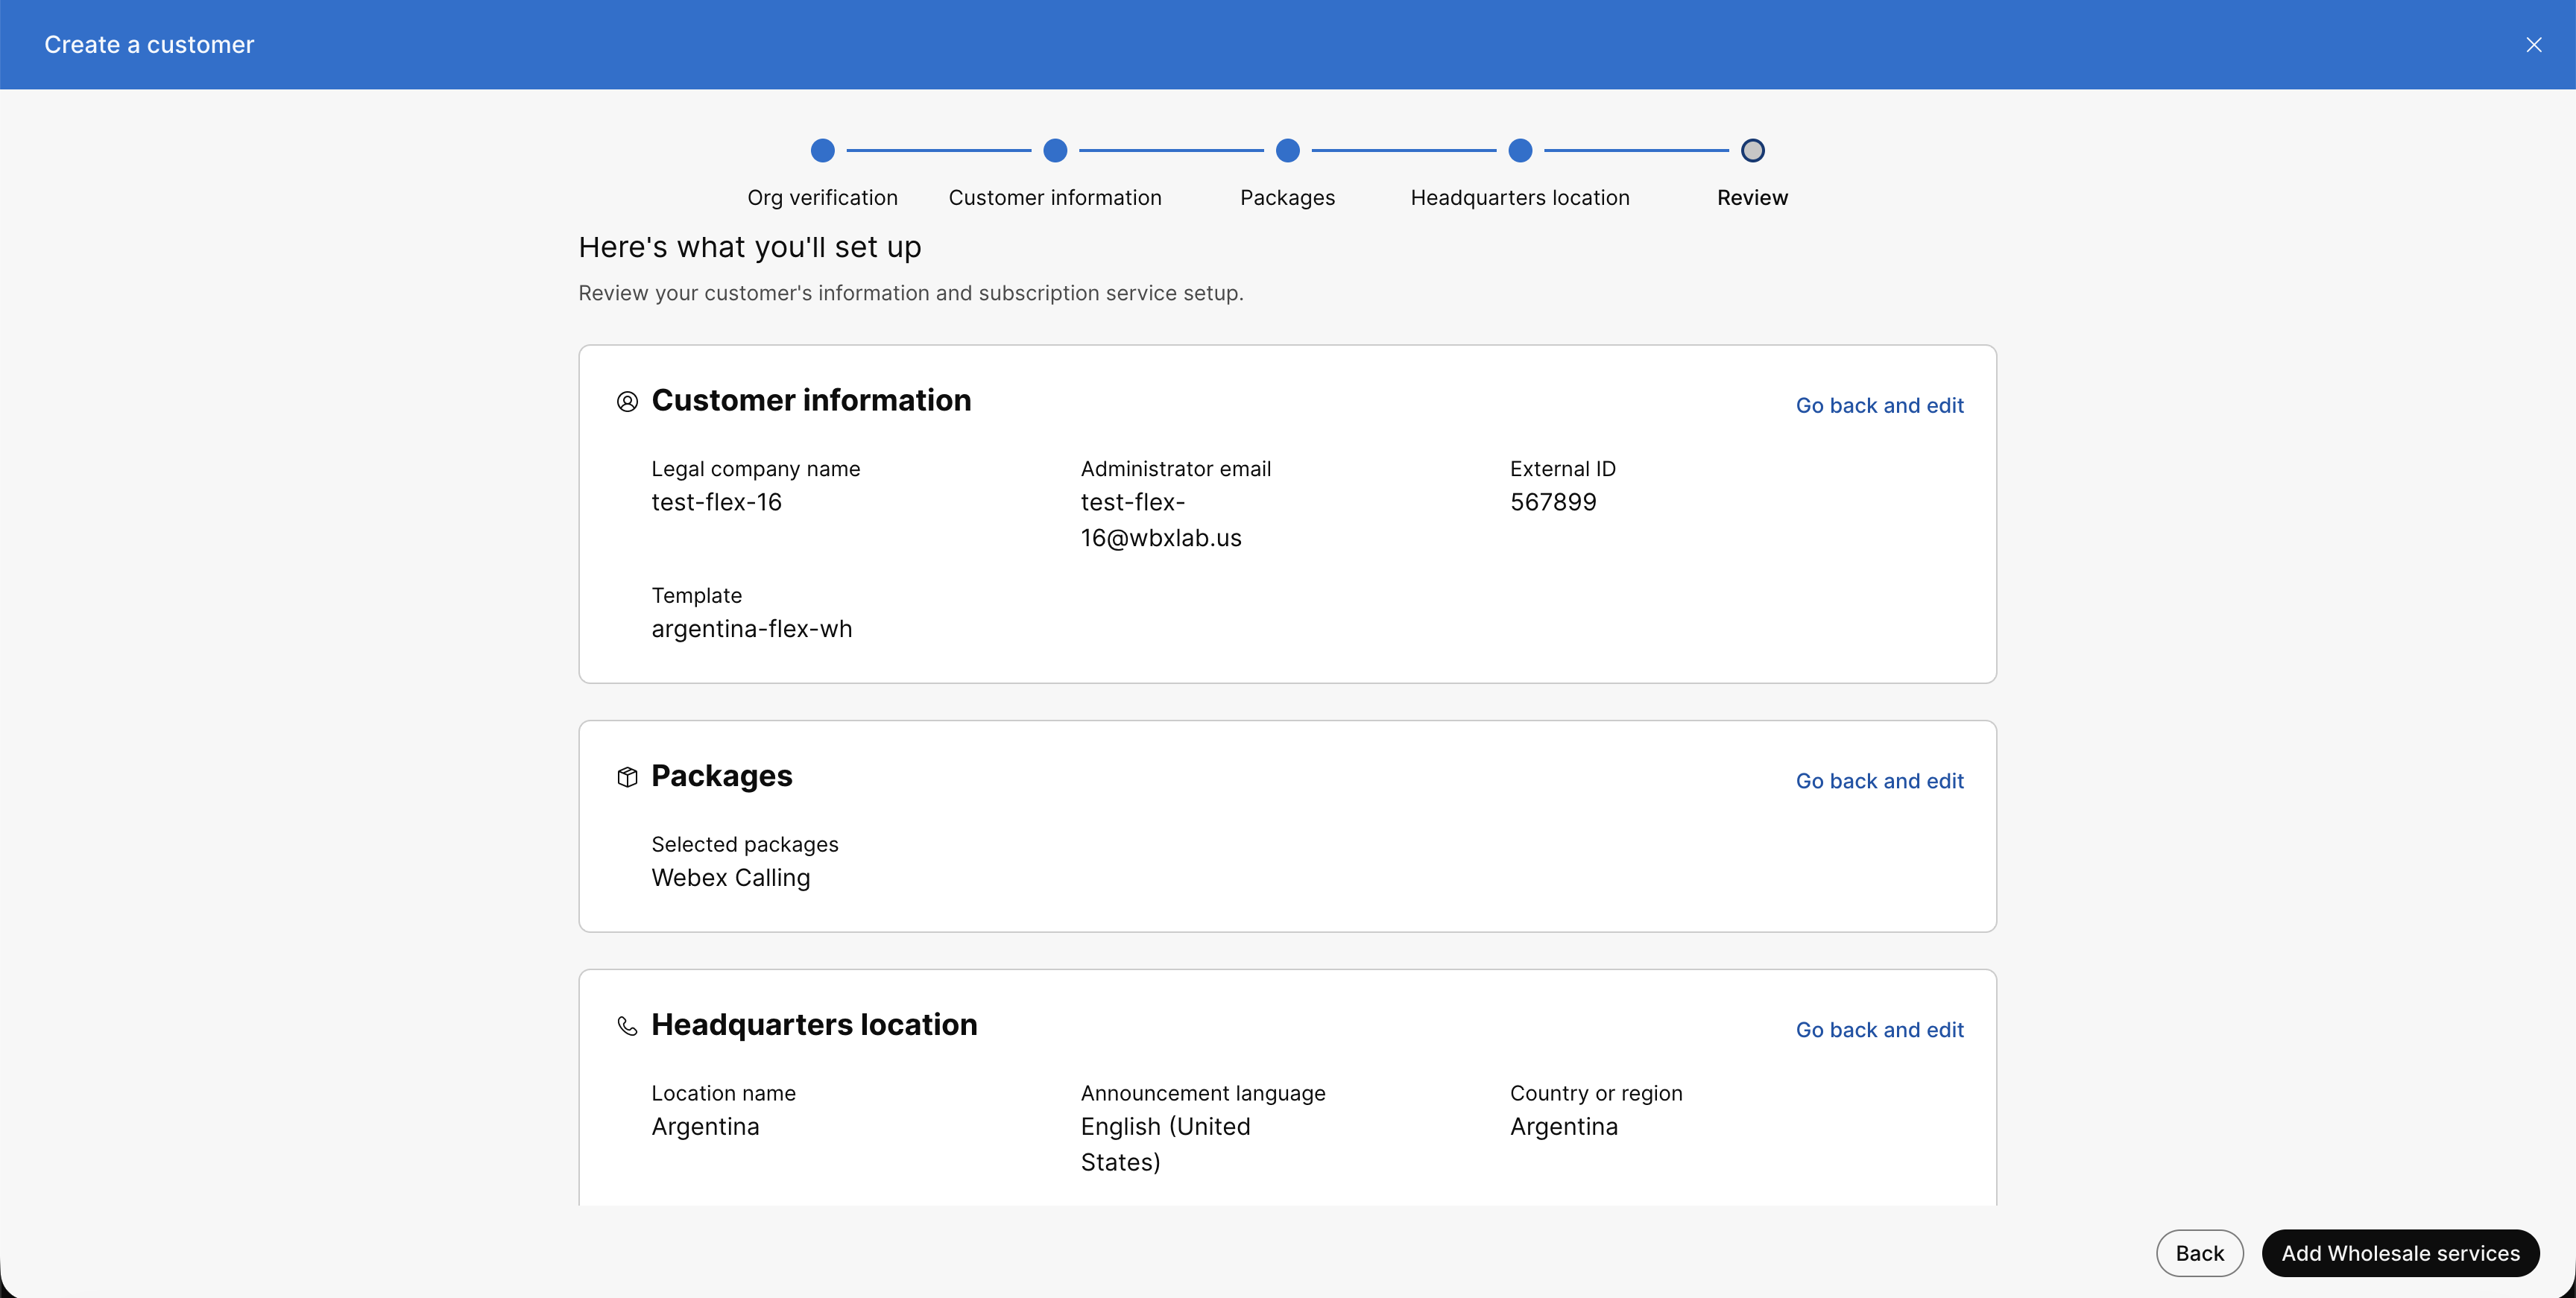
Task: Select the Headquarters location step dot
Action: click(x=1519, y=150)
